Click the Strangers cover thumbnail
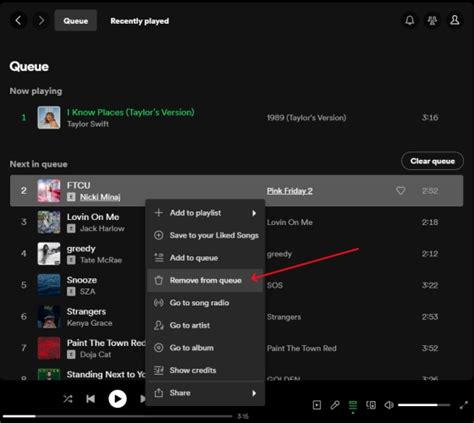The height and width of the screenshot is (423, 474). [49, 316]
